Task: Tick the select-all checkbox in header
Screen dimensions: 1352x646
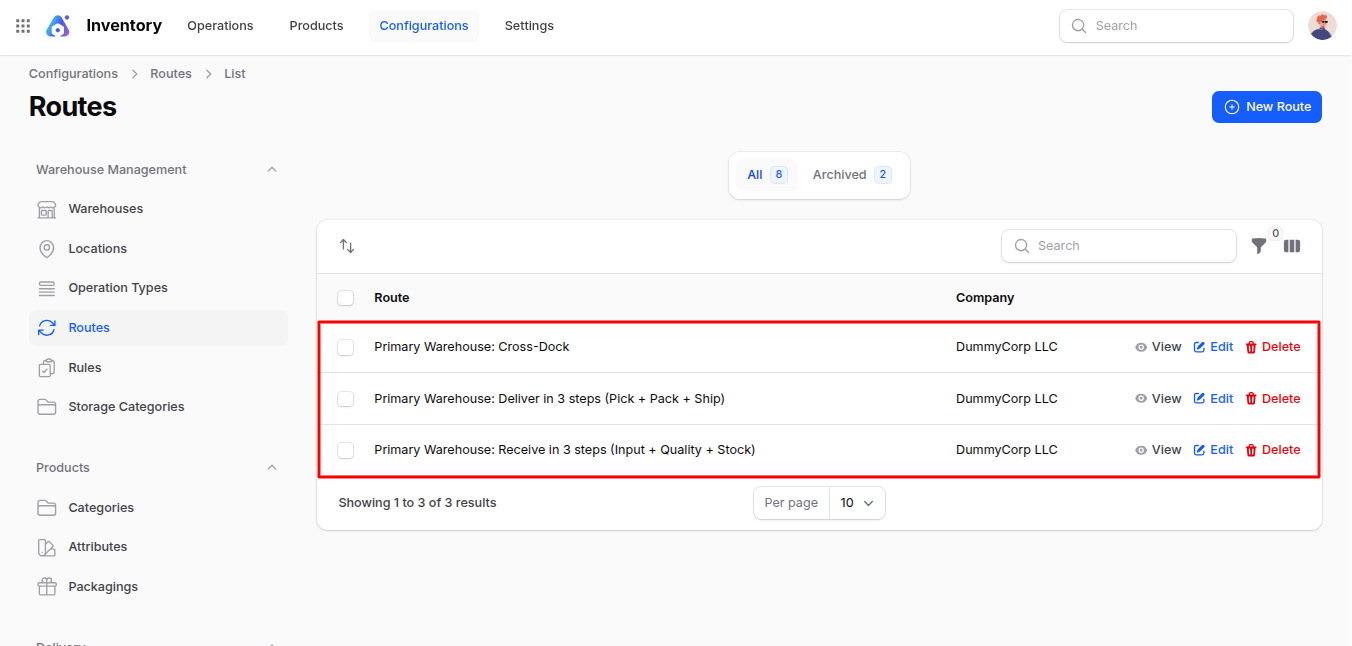Action: [x=346, y=298]
